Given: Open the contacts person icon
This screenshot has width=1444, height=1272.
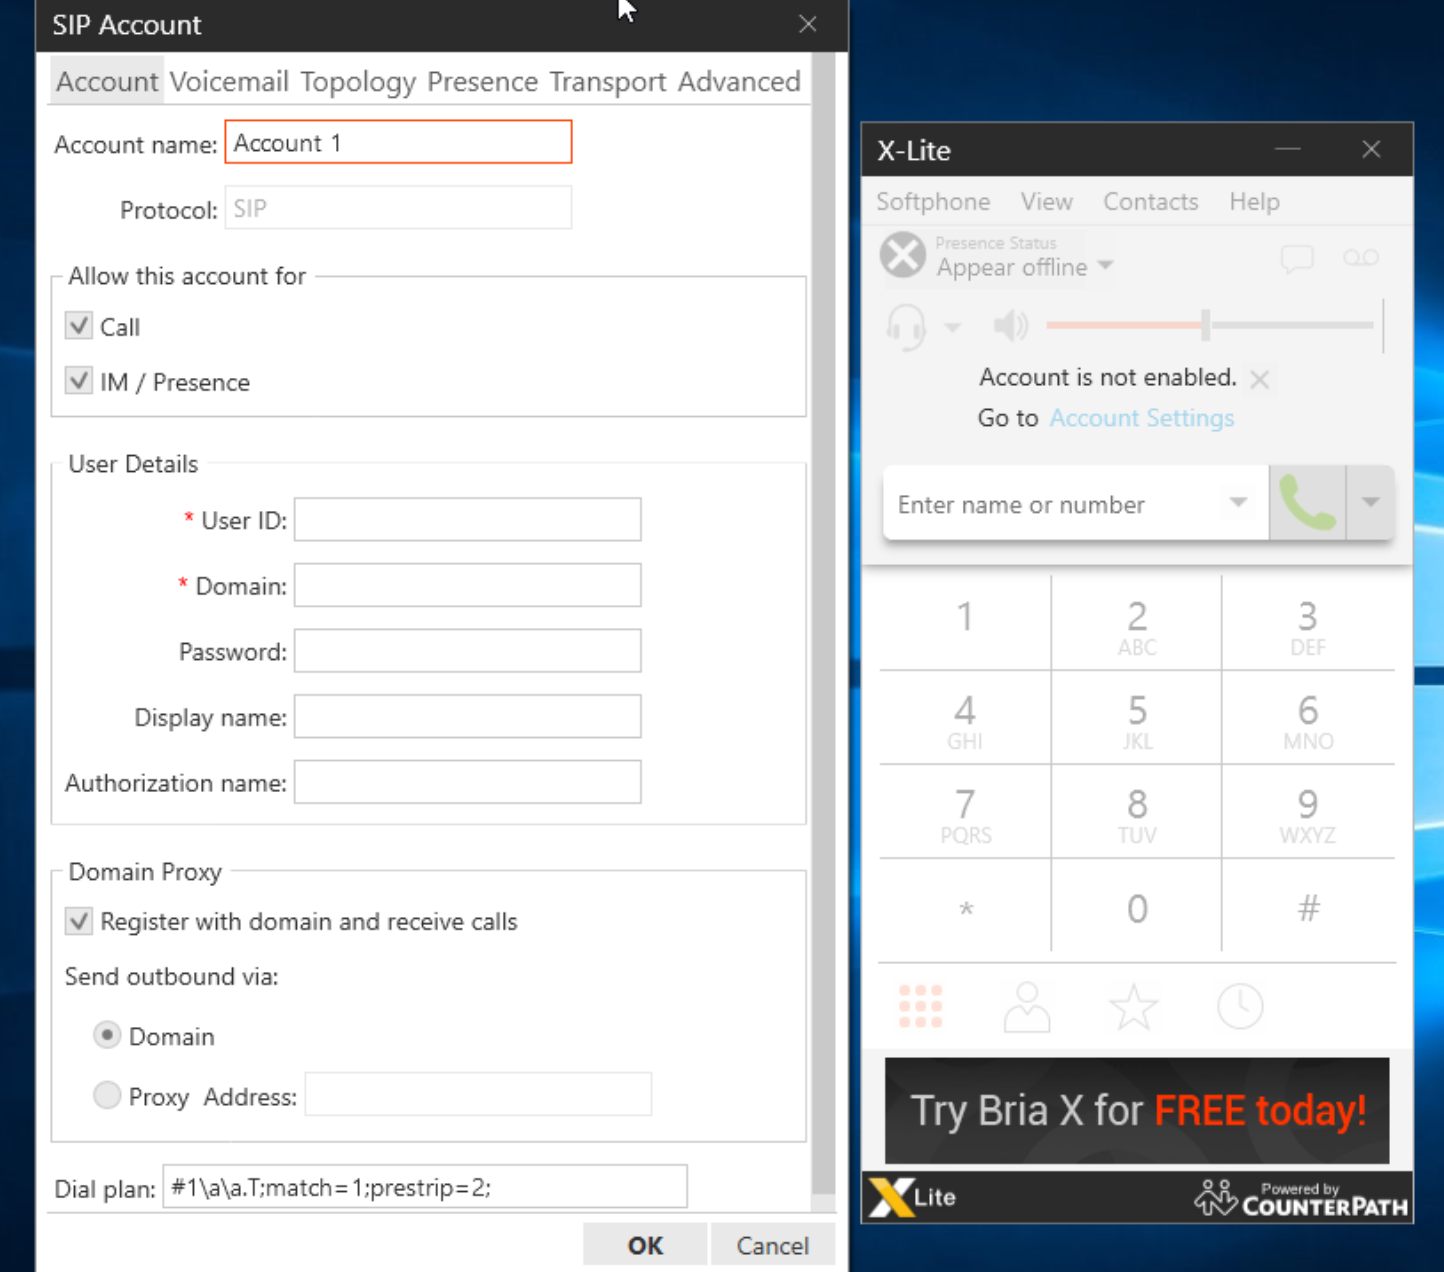Looking at the screenshot, I should point(1027,1006).
